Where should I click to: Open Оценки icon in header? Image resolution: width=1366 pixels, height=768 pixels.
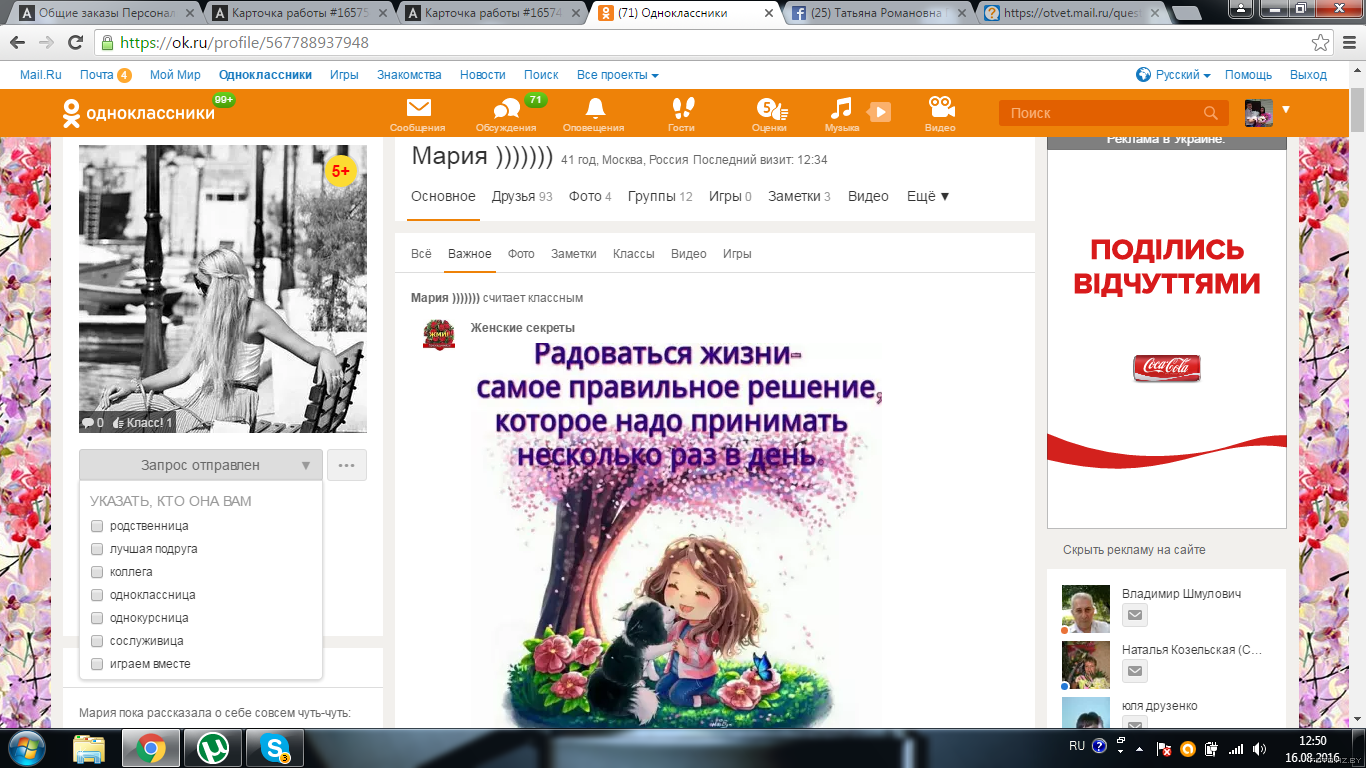(x=771, y=108)
